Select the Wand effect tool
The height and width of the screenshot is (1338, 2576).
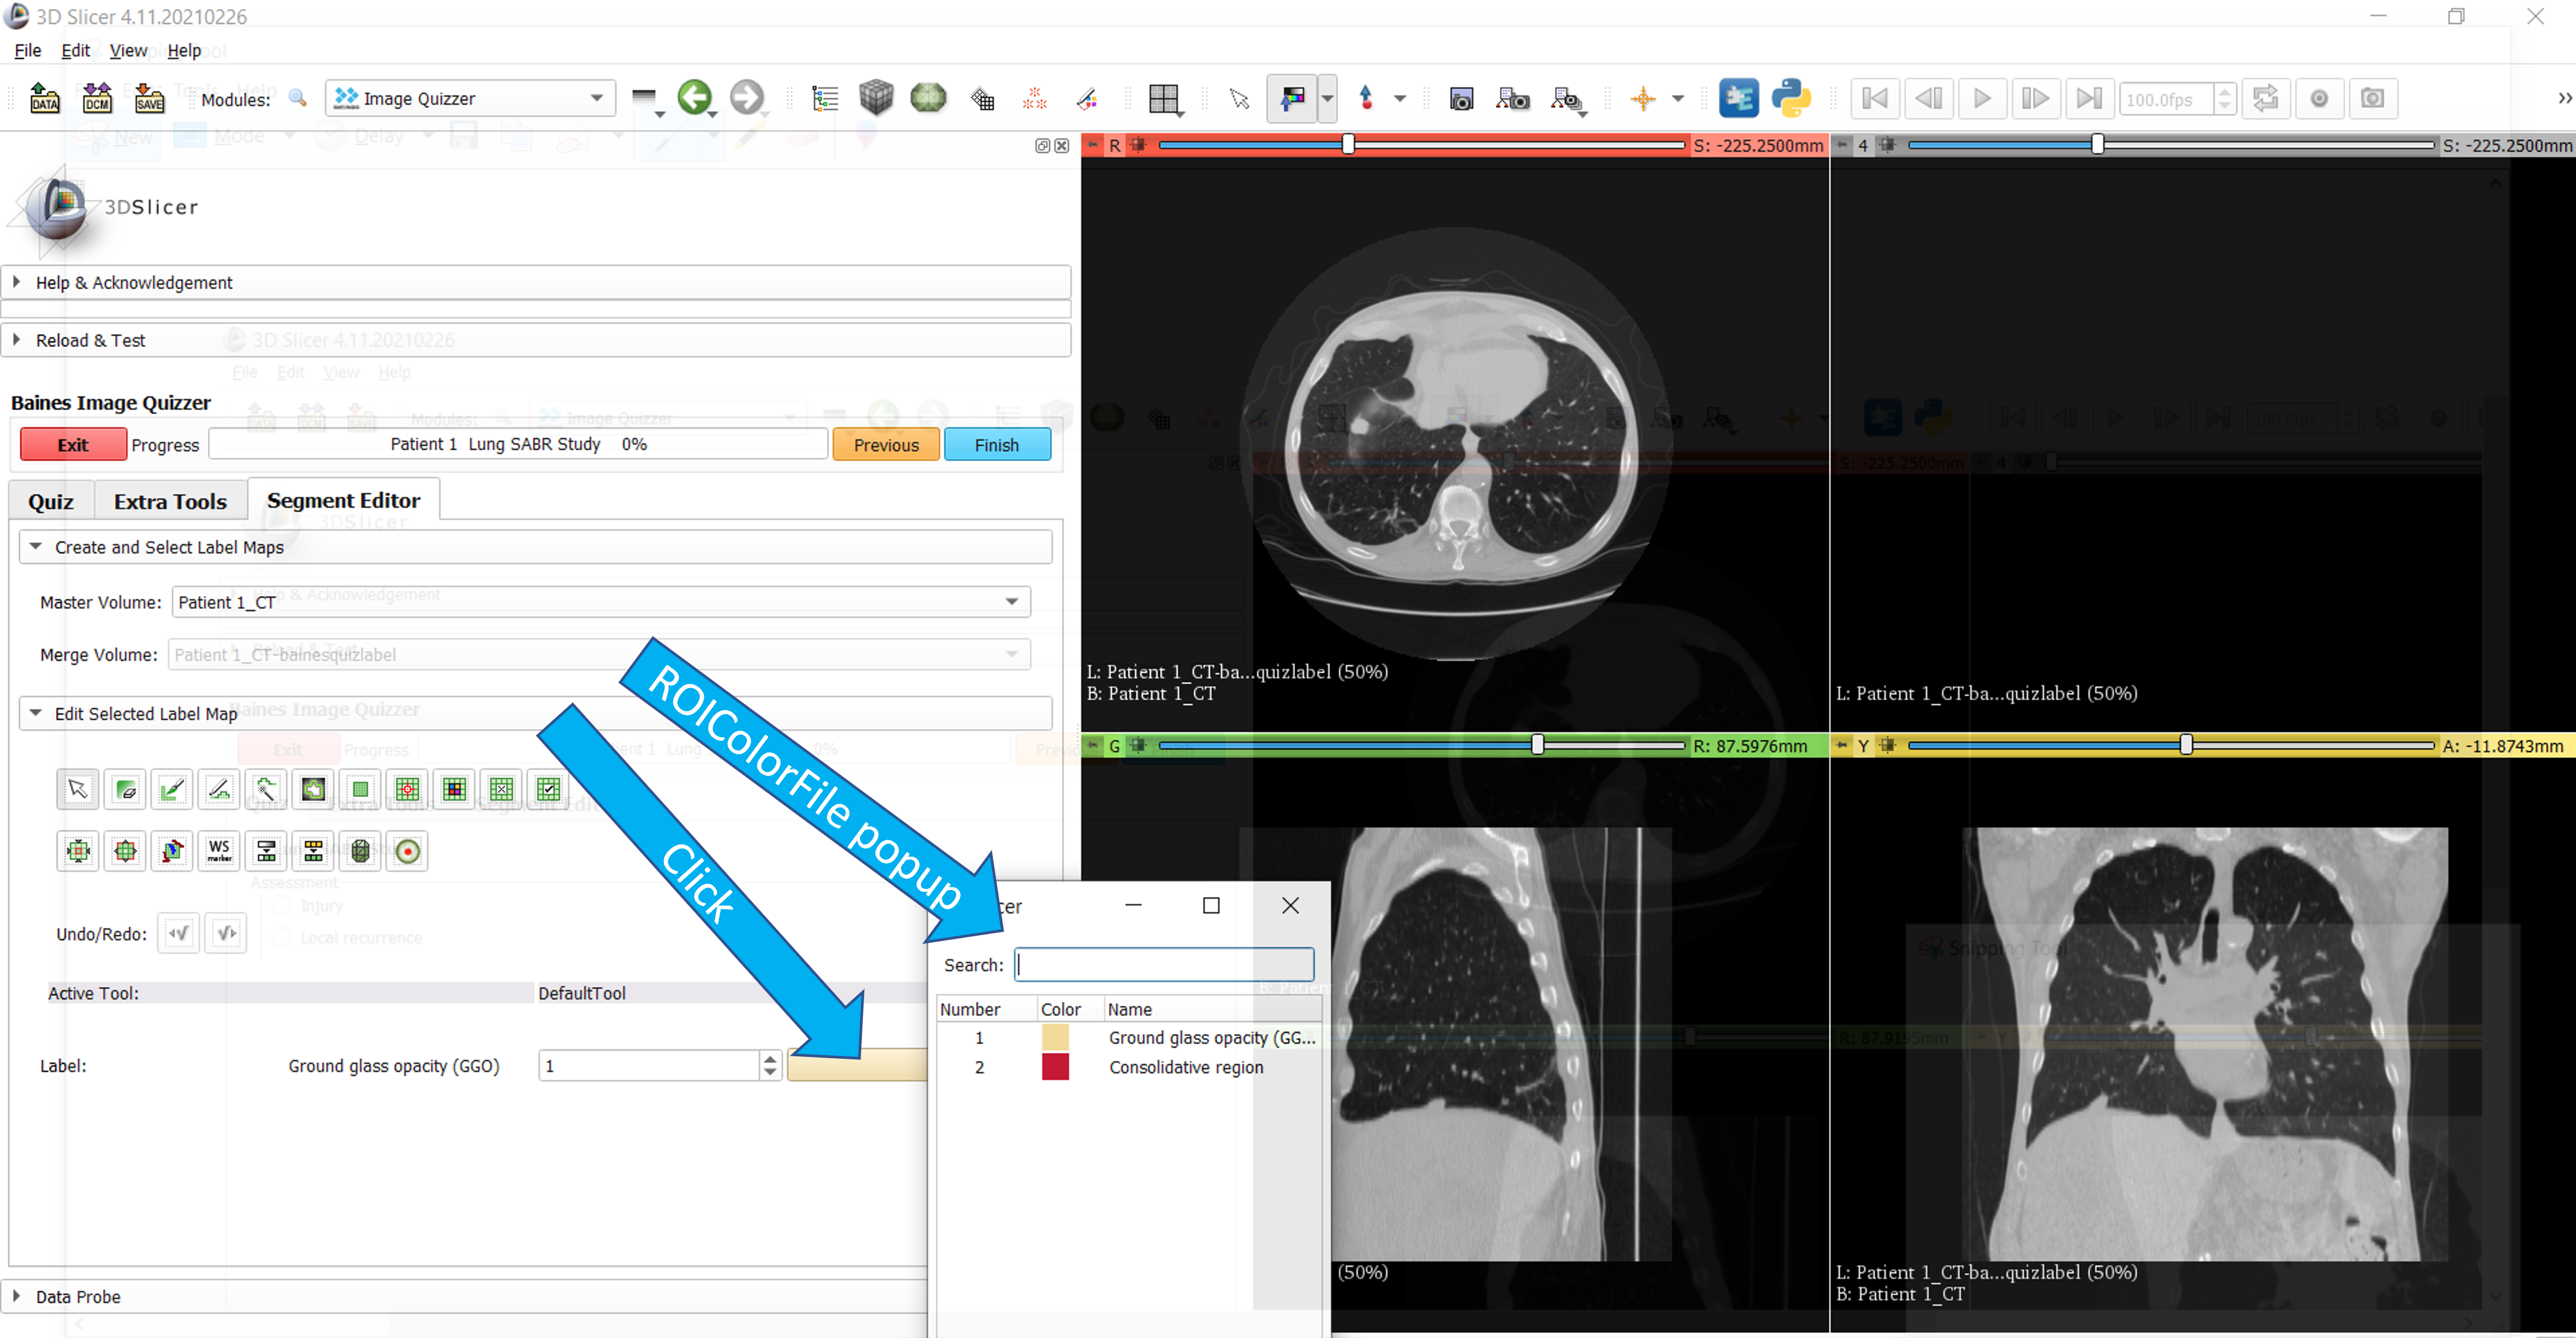(x=266, y=790)
